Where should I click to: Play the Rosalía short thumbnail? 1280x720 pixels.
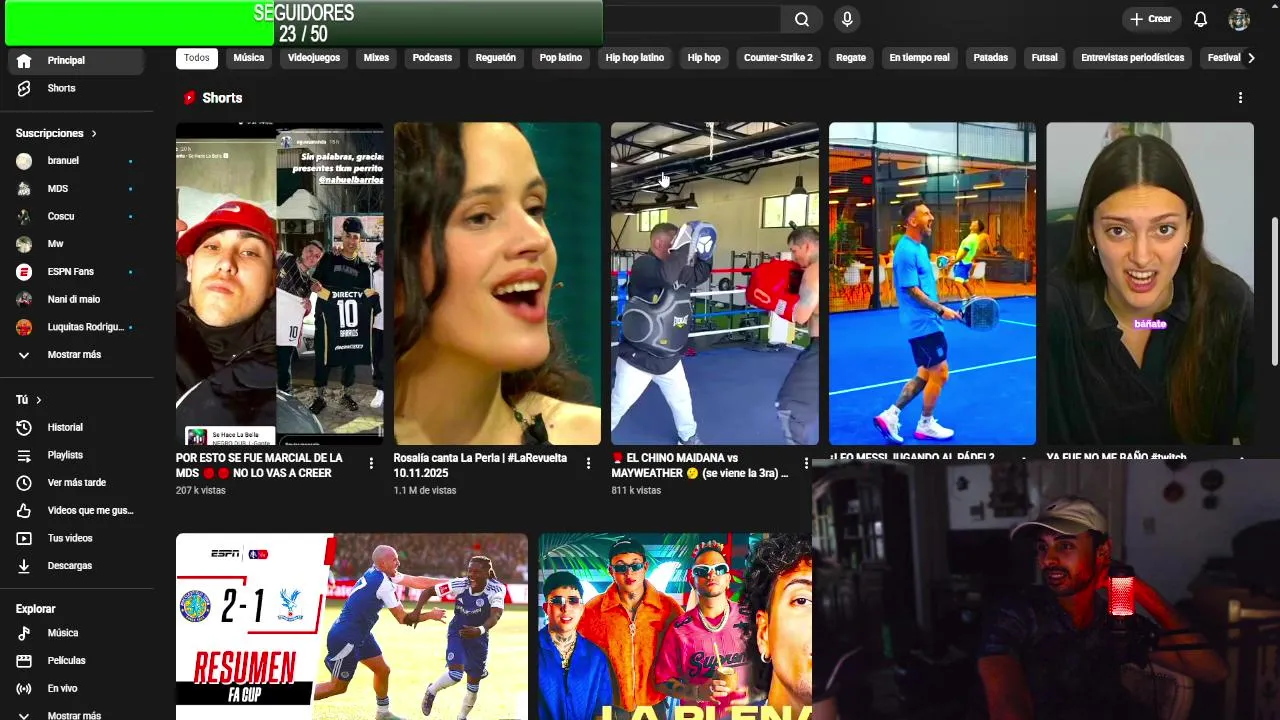(x=497, y=283)
